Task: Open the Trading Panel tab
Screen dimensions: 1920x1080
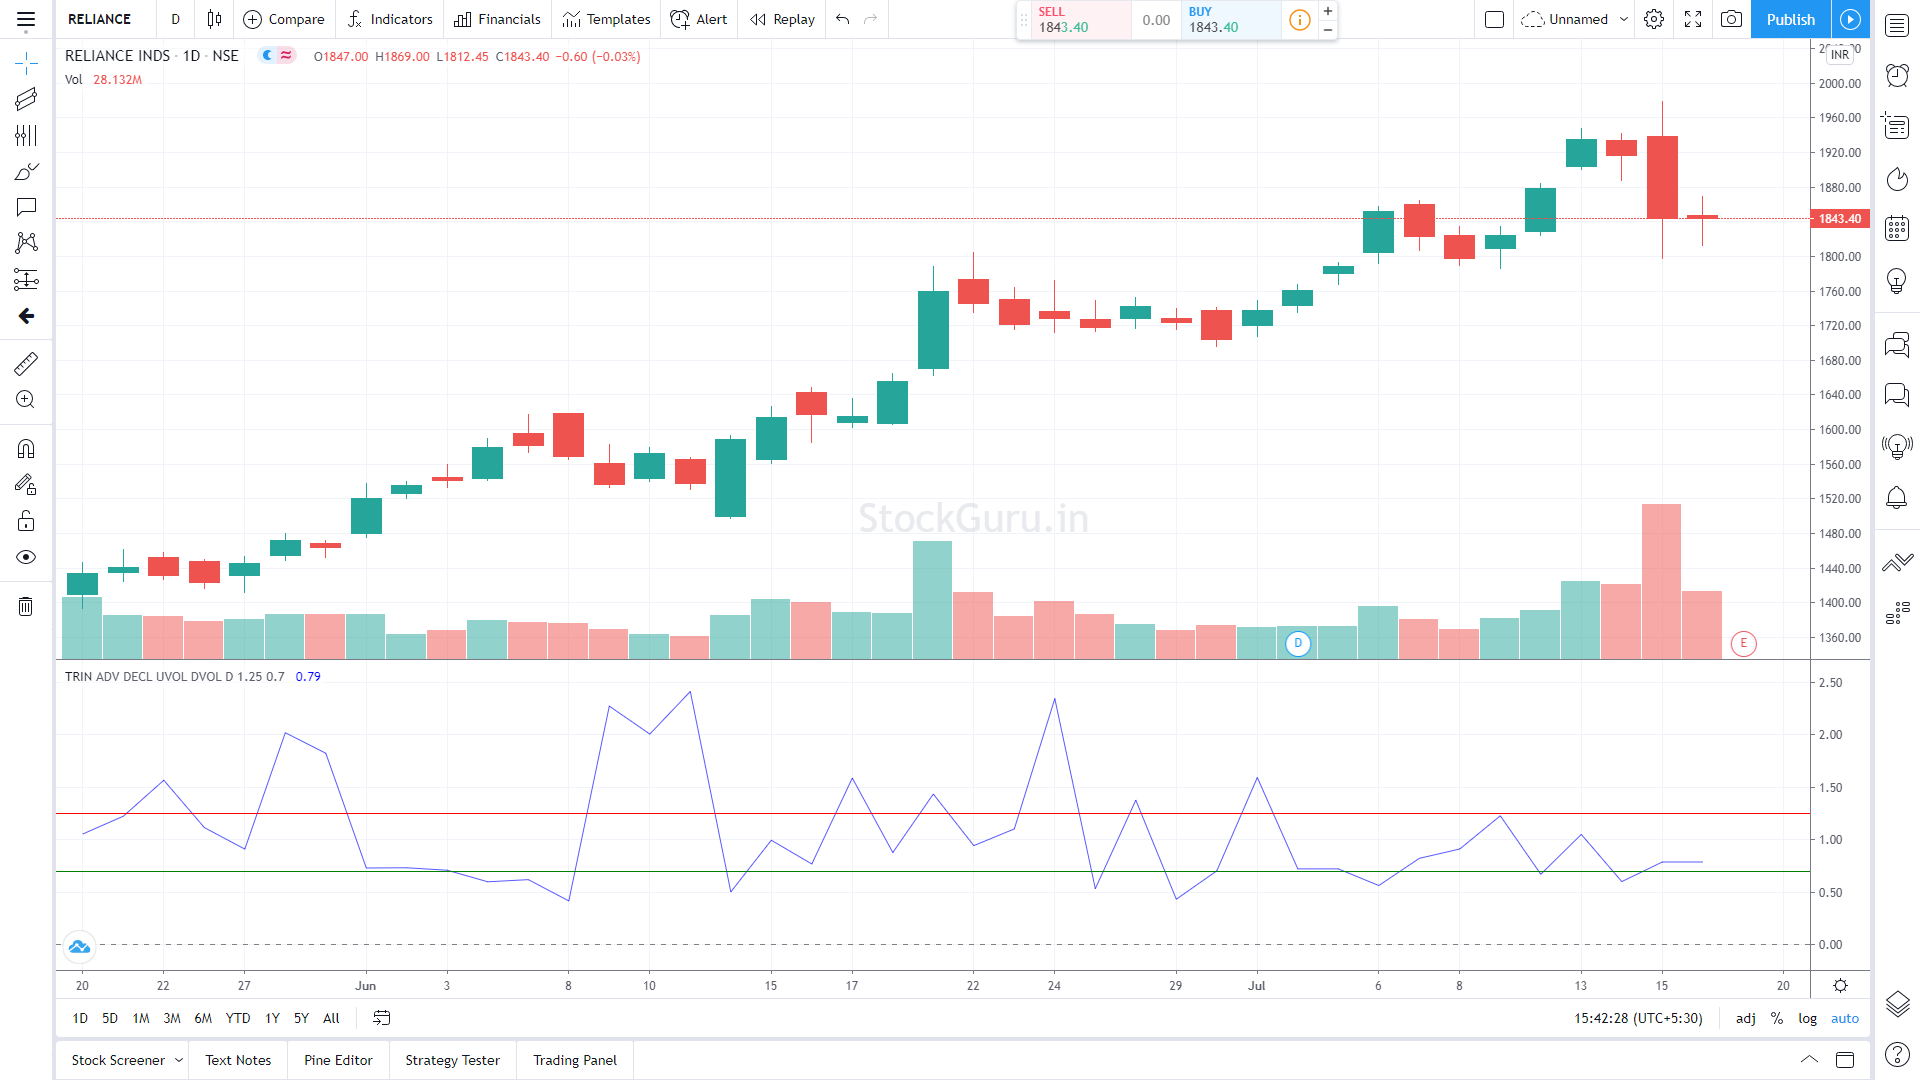Action: click(575, 1060)
